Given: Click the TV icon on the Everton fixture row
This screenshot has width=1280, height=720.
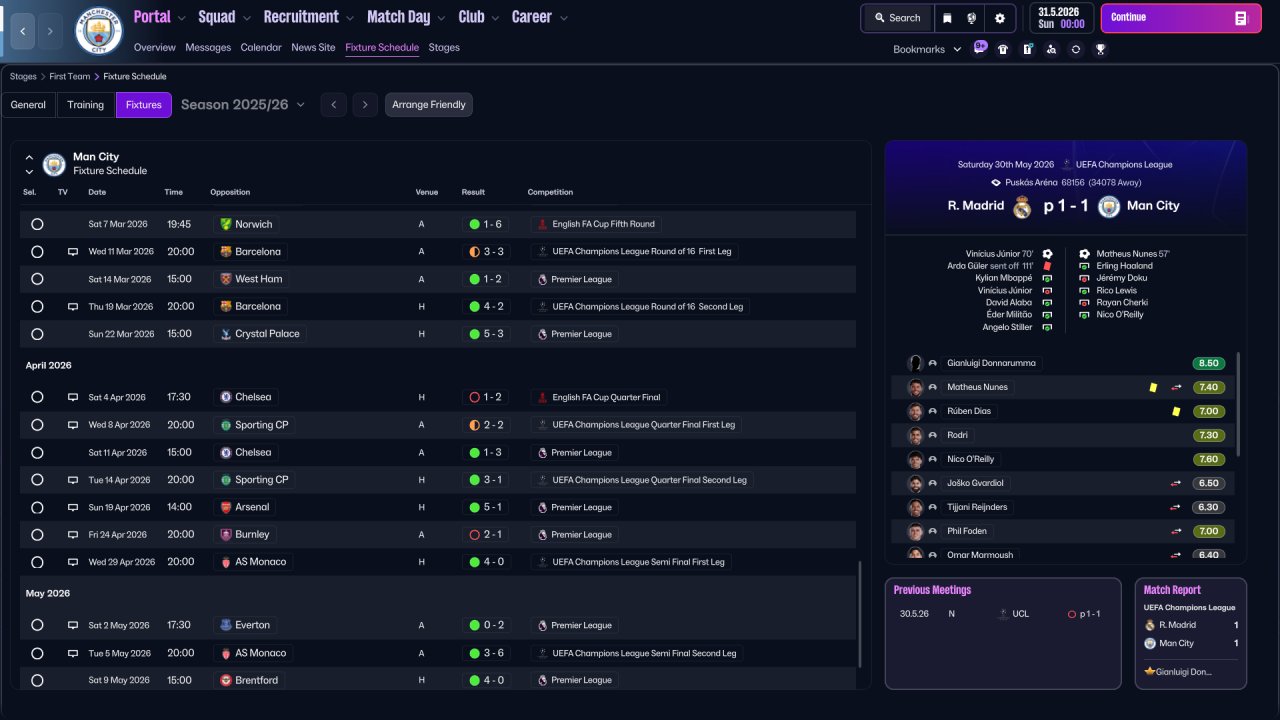Looking at the screenshot, I should 73,625.
